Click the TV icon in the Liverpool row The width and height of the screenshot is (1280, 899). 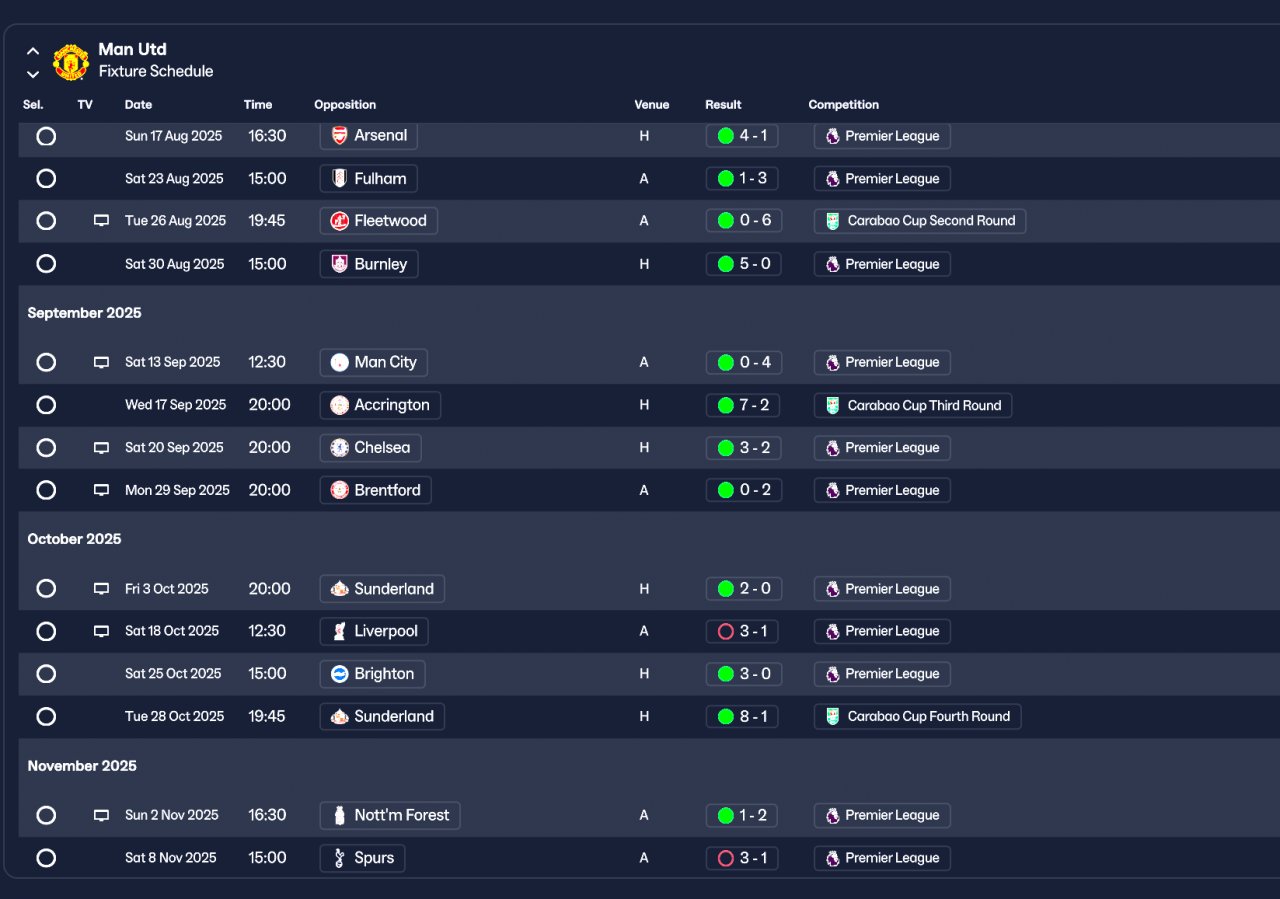(x=101, y=631)
